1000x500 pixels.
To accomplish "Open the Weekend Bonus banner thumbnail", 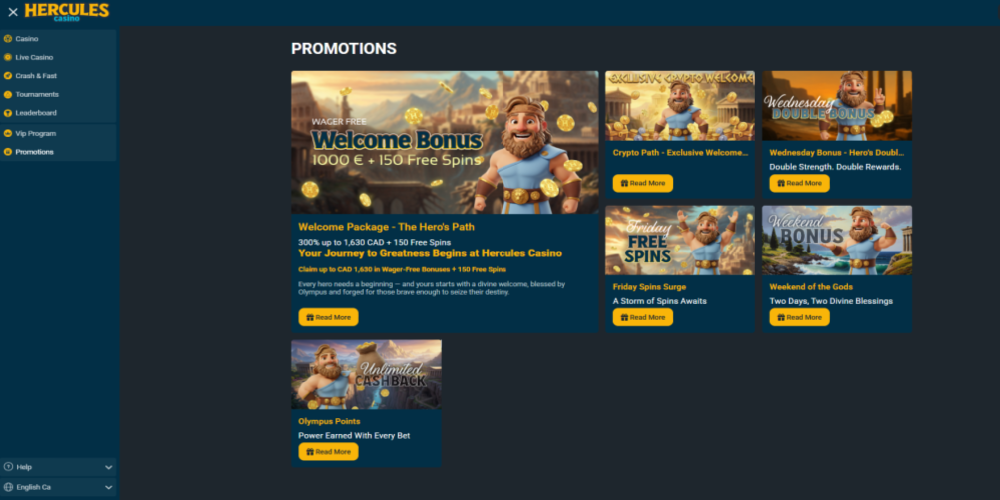I will pyautogui.click(x=837, y=240).
